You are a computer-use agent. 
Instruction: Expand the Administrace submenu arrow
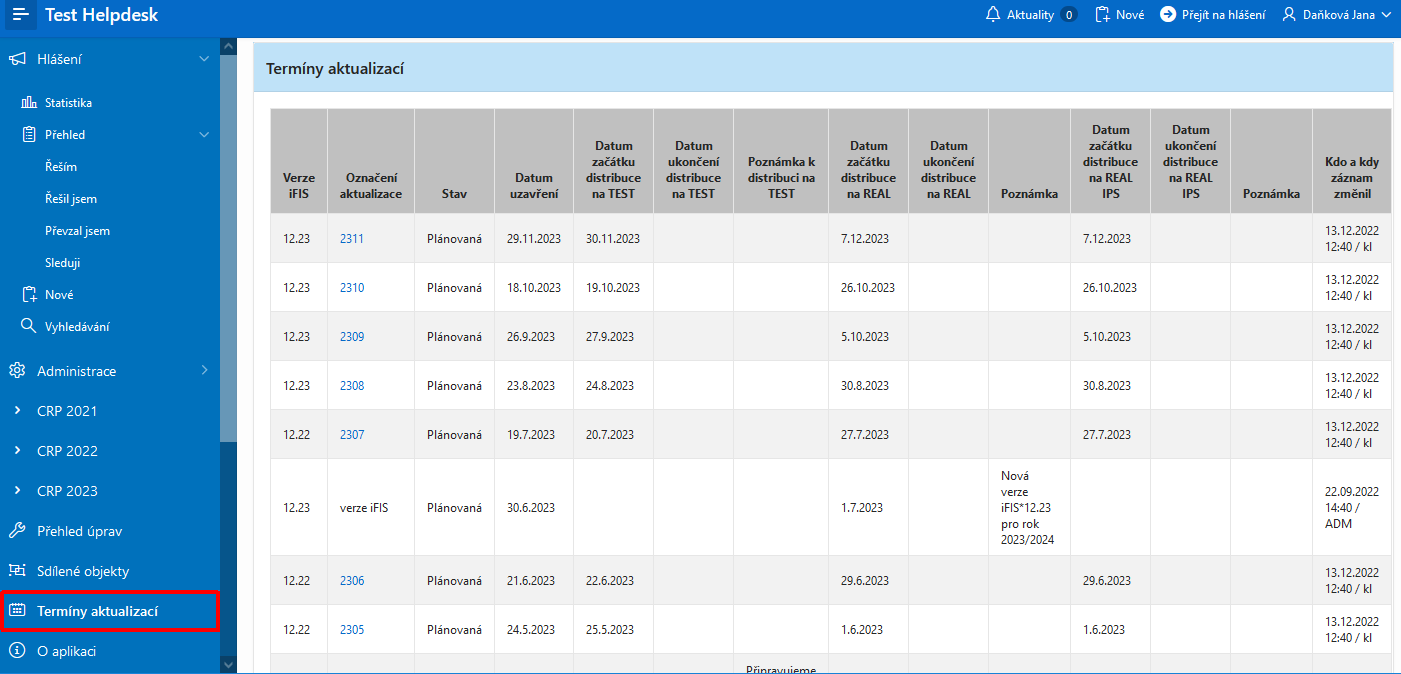(204, 371)
